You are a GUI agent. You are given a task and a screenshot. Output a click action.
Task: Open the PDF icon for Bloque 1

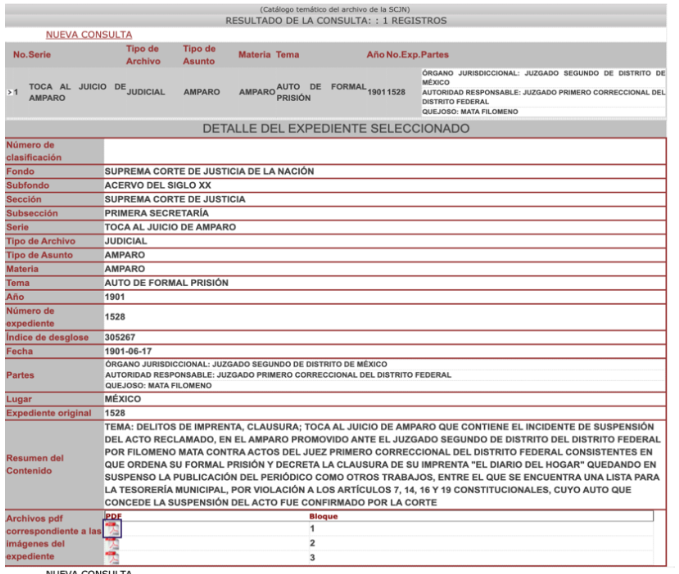(112, 529)
